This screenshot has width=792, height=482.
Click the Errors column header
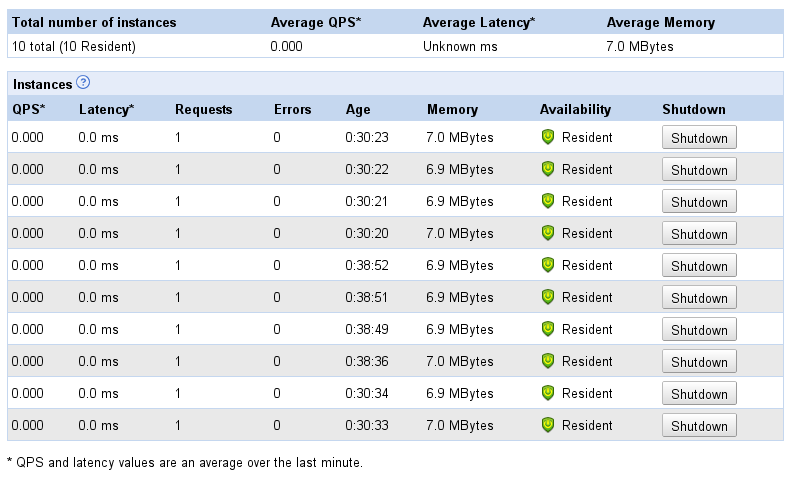pyautogui.click(x=292, y=110)
